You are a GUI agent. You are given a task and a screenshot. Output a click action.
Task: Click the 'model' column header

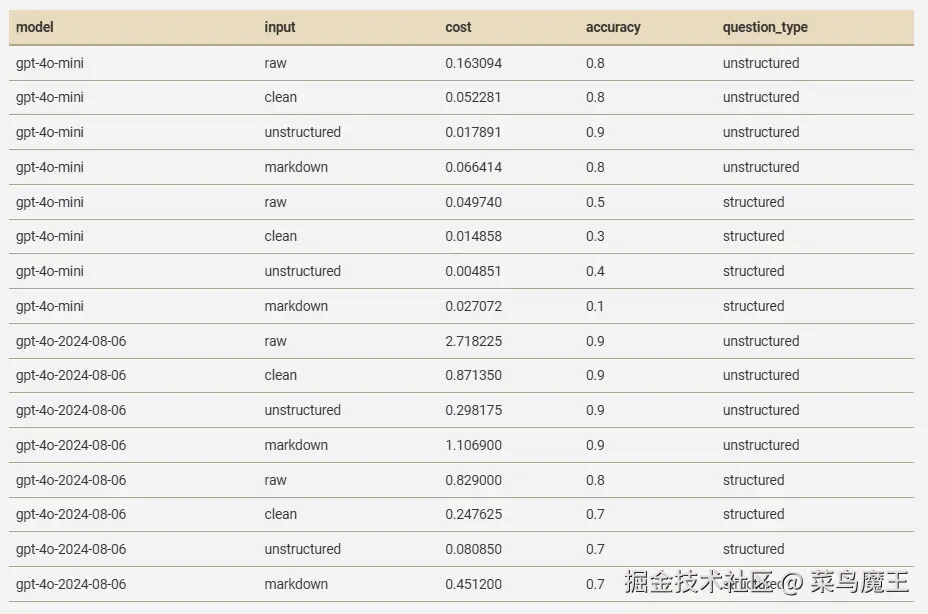(34, 27)
